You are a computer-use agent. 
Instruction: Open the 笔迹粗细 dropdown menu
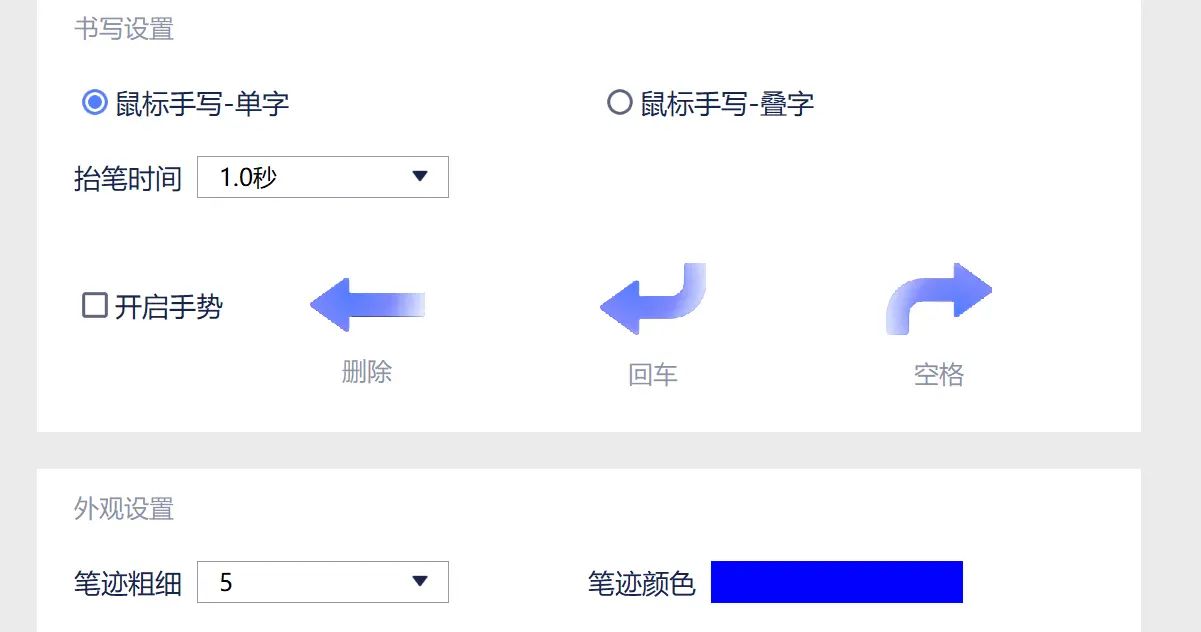pos(322,581)
